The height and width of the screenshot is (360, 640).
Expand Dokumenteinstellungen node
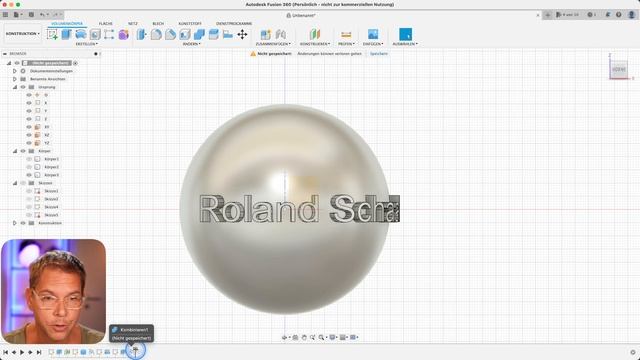click(15, 71)
